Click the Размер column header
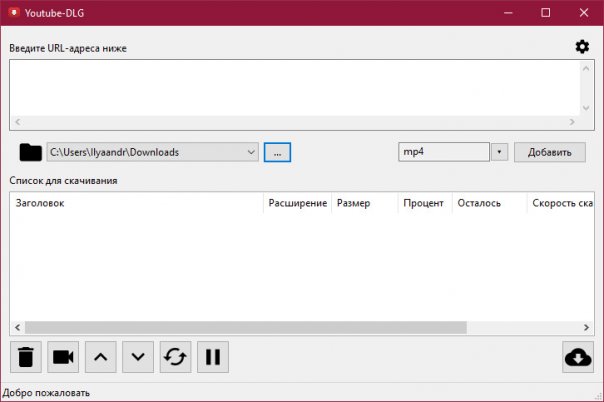 (364, 203)
